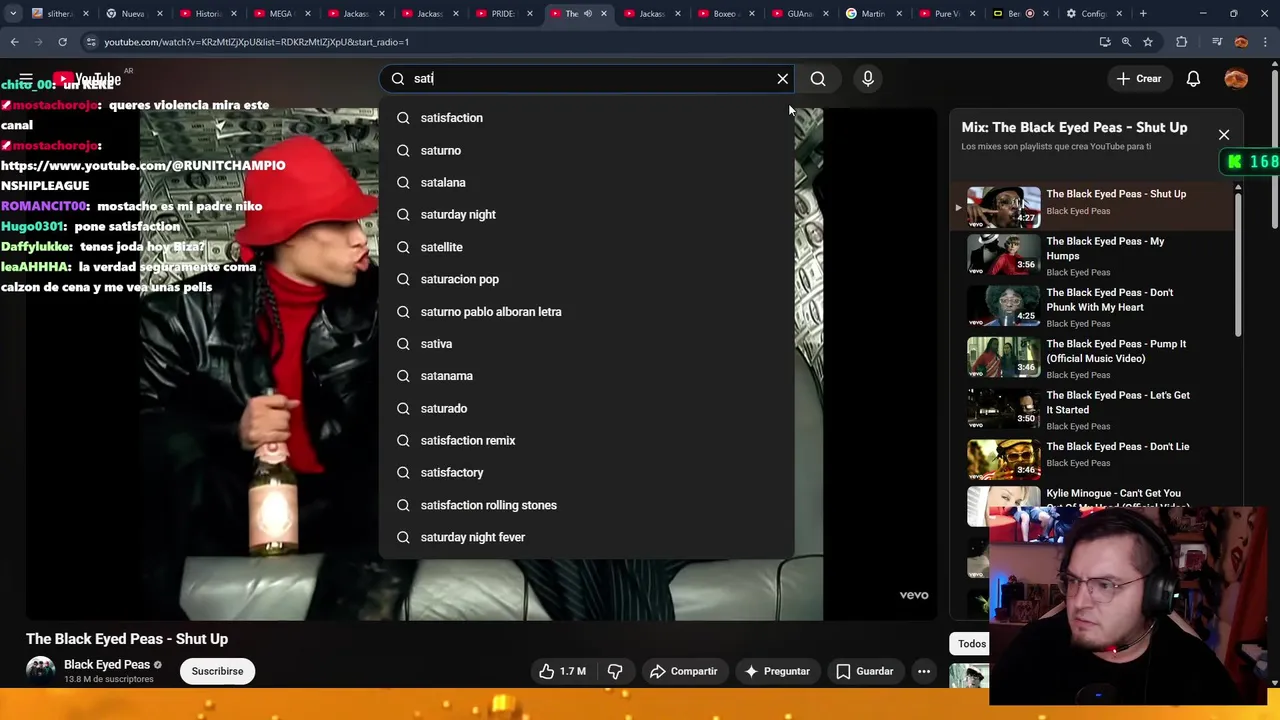Run search with the magnifier button
The width and height of the screenshot is (1280, 720).
pos(818,78)
